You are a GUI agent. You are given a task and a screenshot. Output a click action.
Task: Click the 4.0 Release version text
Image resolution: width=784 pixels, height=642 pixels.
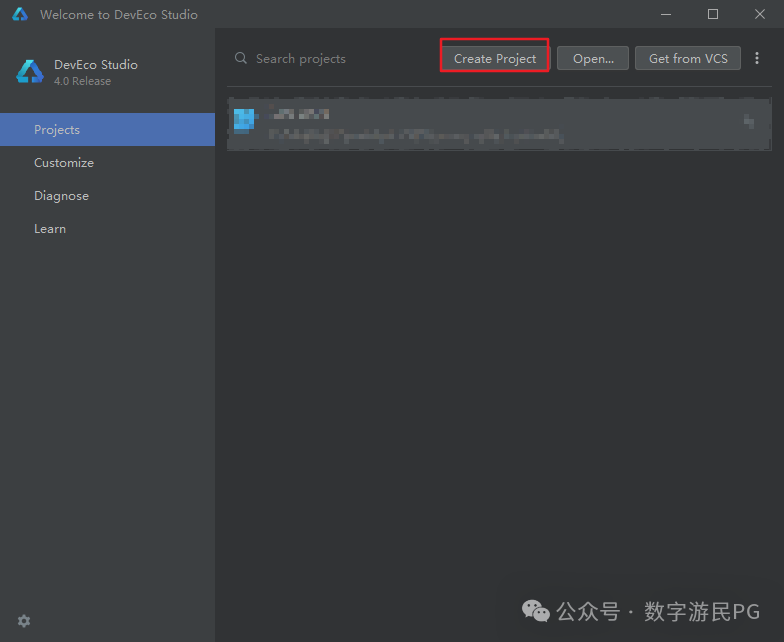coord(82,81)
